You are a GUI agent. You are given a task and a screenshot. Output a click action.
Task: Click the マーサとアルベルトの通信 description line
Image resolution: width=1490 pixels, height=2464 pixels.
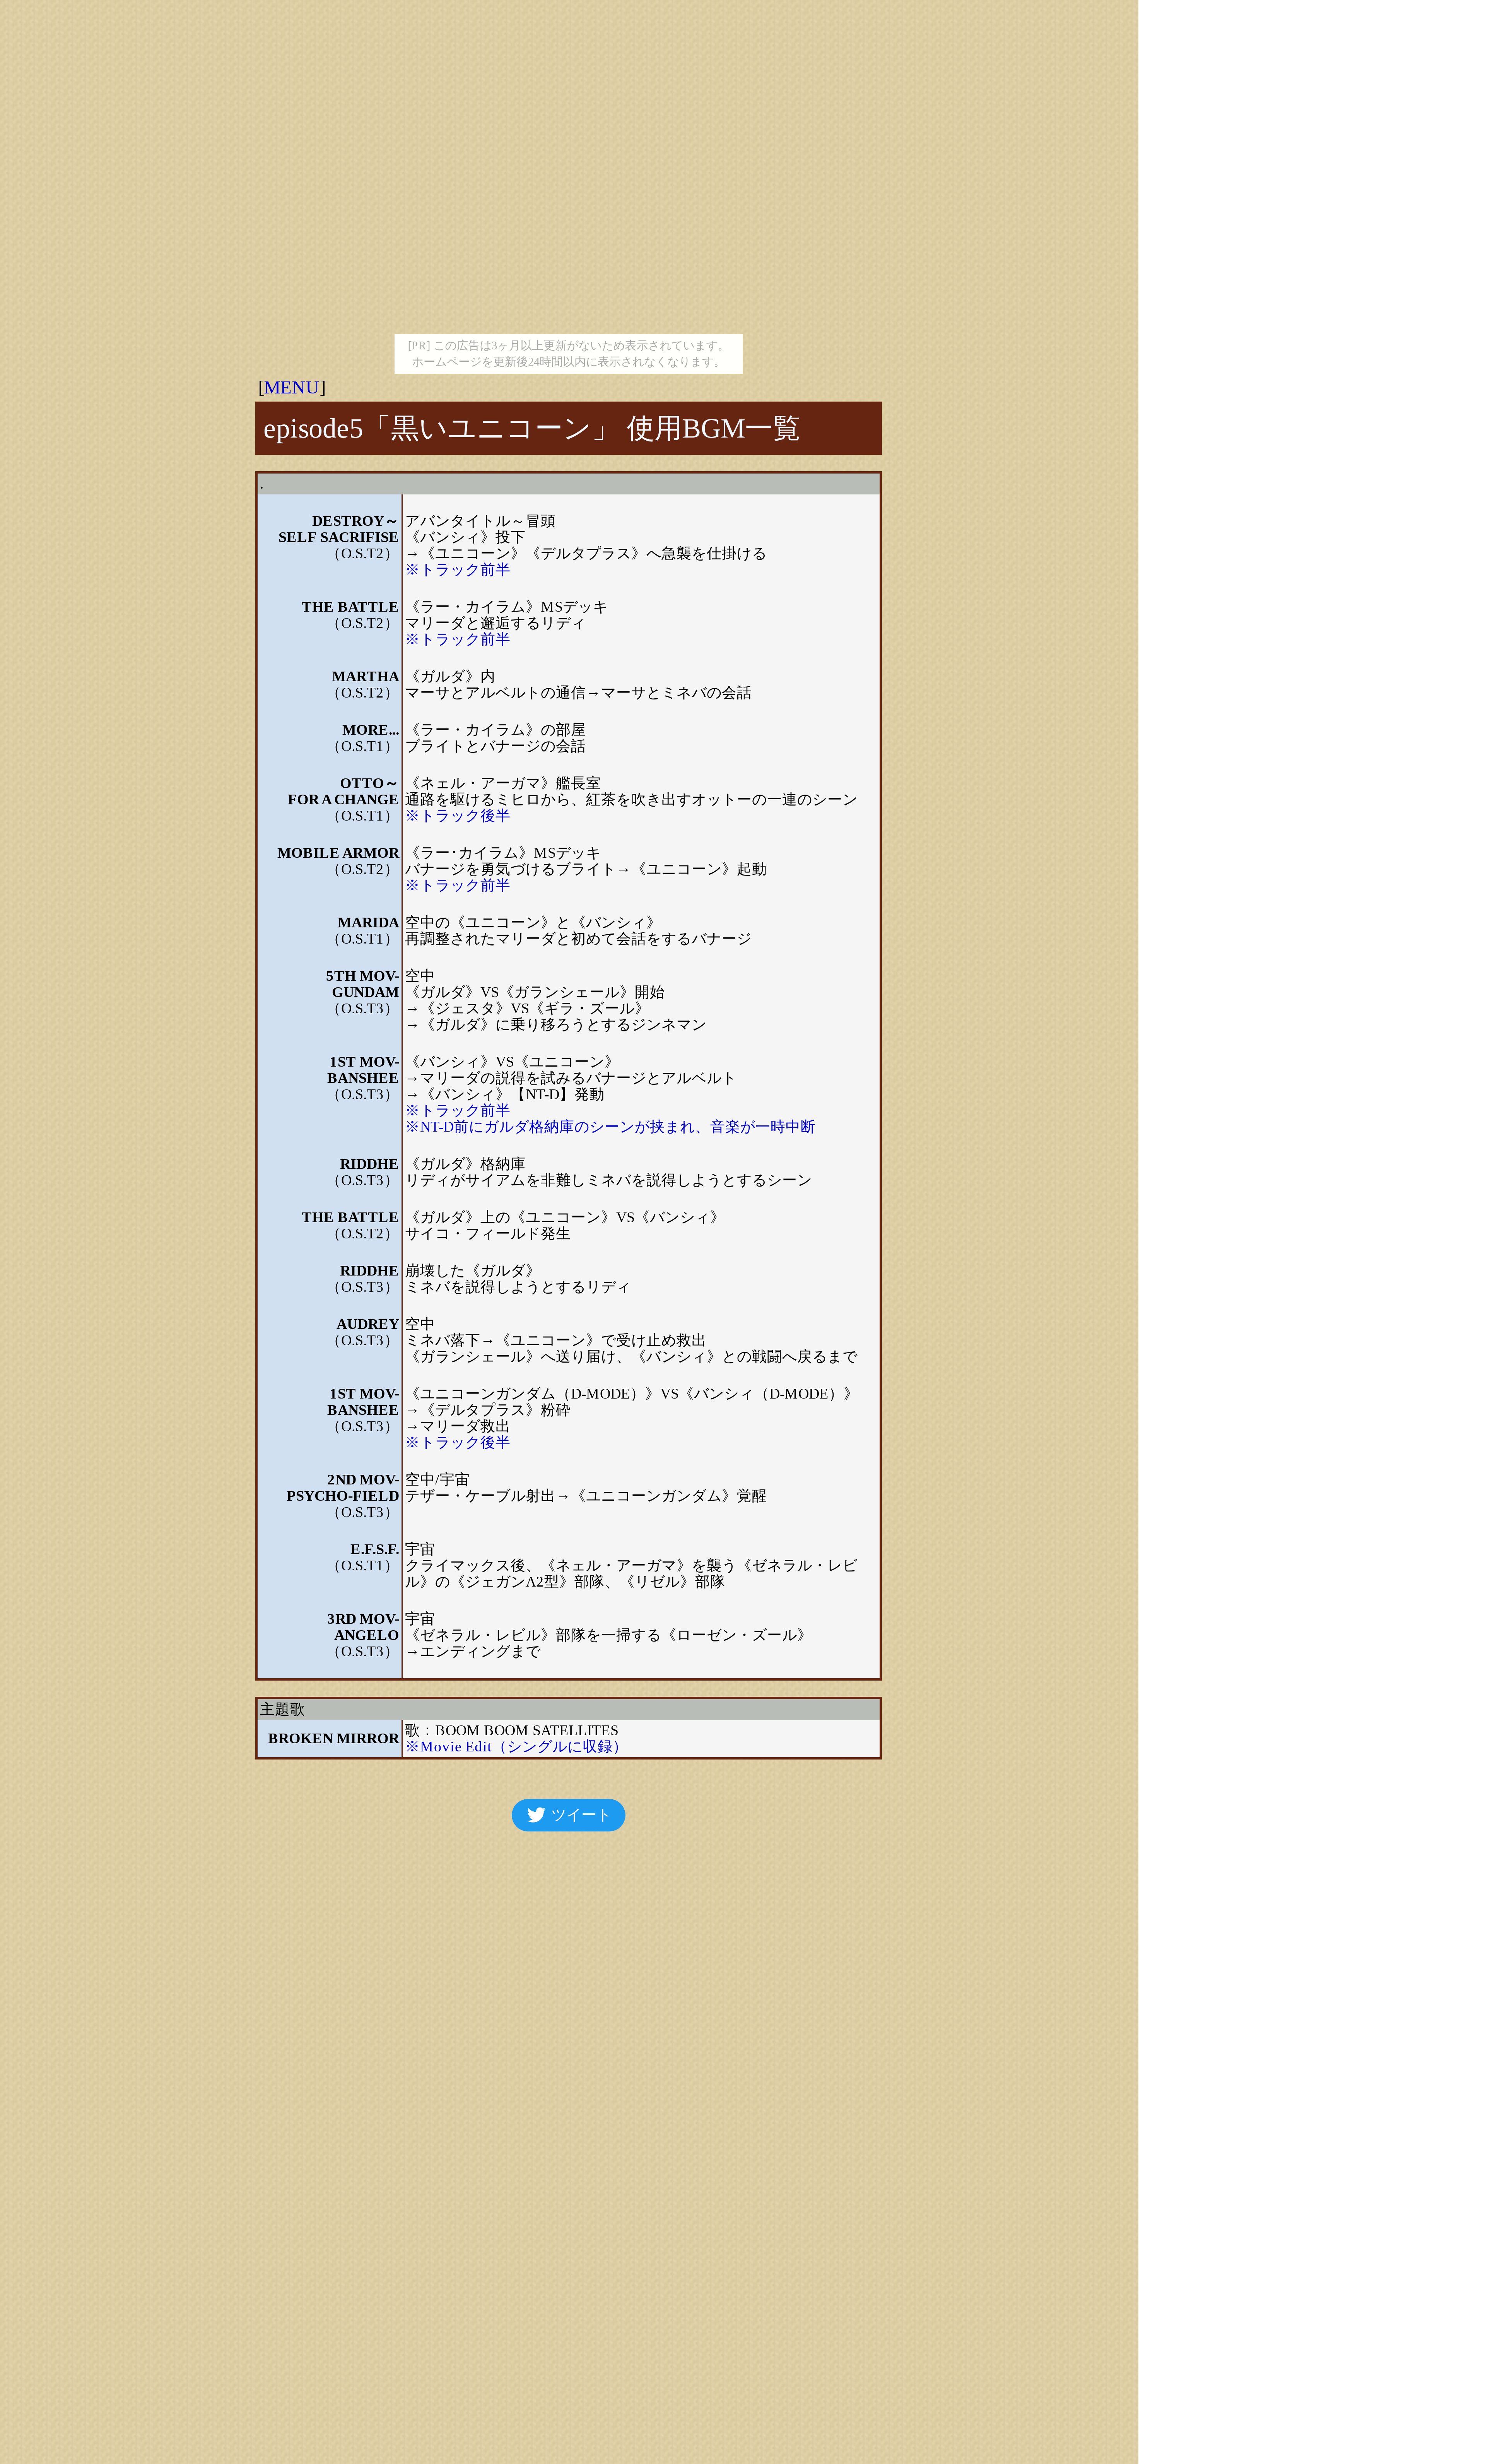(578, 692)
